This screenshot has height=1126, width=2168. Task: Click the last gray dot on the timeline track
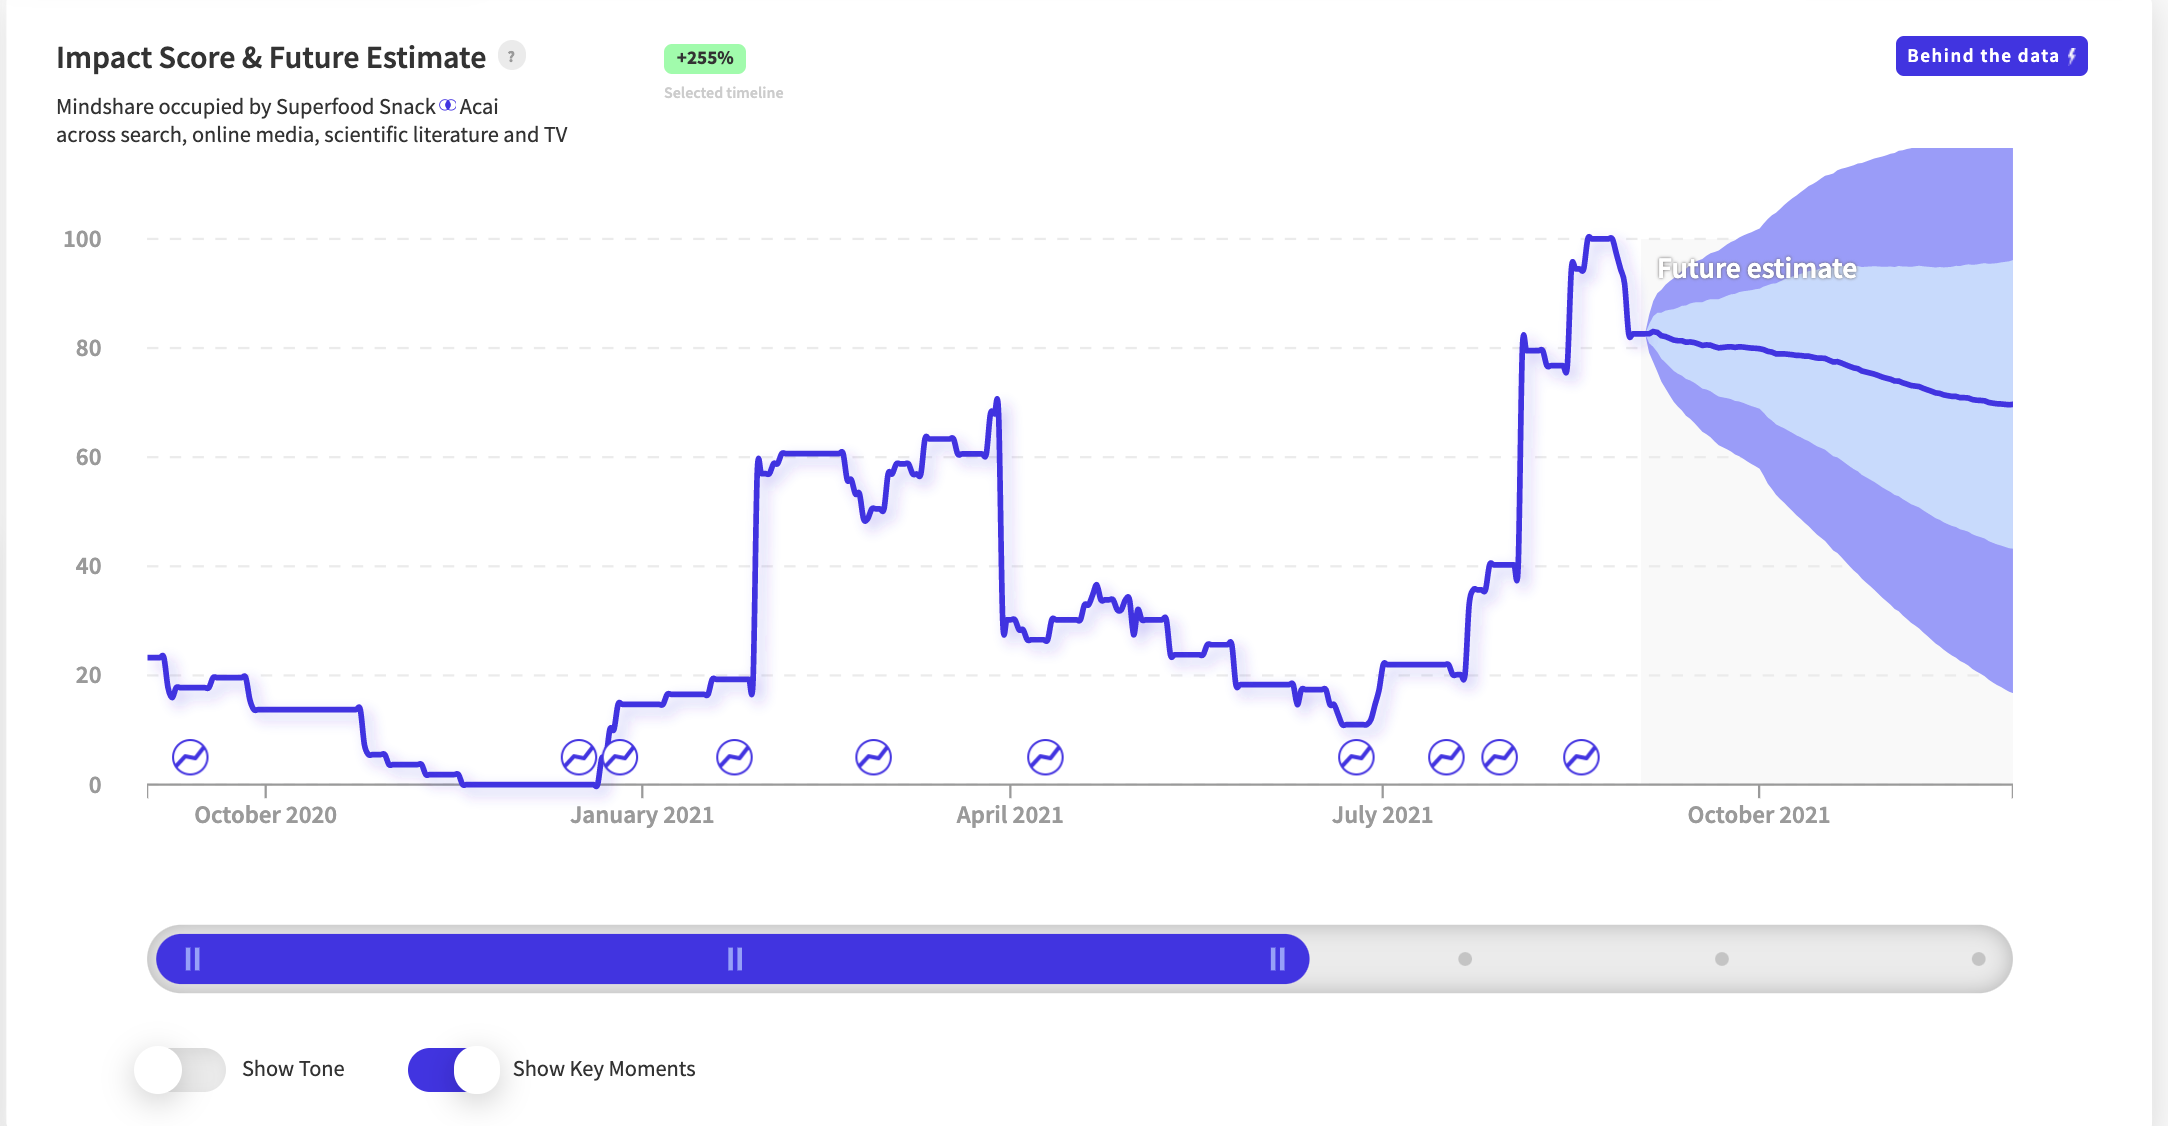tap(1978, 959)
